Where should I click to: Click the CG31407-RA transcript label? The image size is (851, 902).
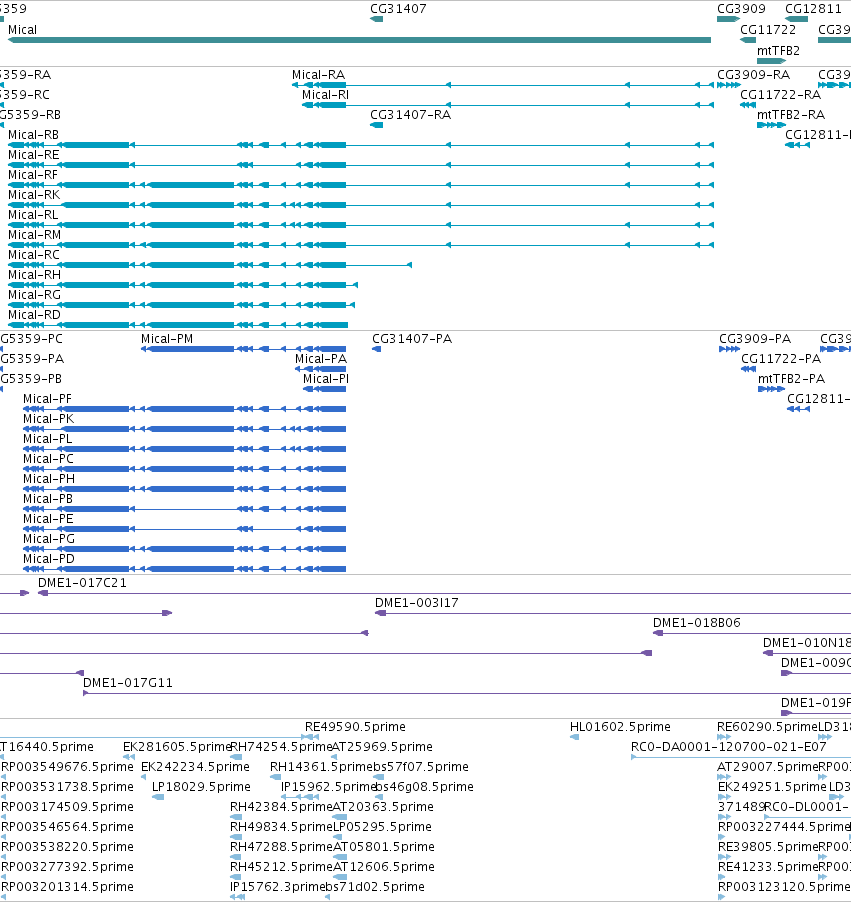coord(410,115)
